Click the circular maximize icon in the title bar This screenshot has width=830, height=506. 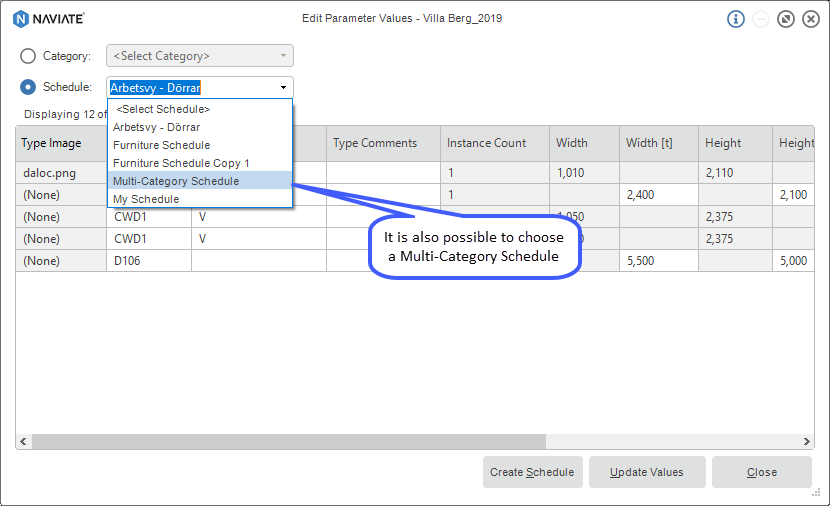coord(786,19)
